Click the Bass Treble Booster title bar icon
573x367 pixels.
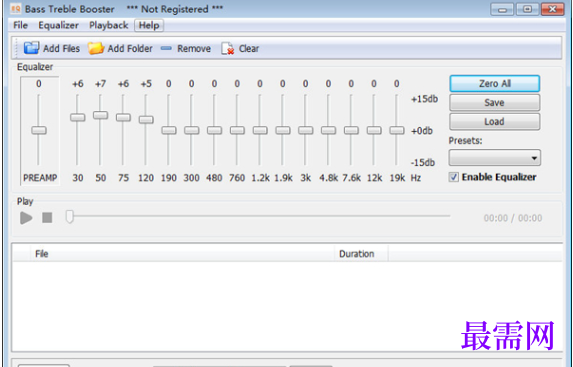point(16,9)
